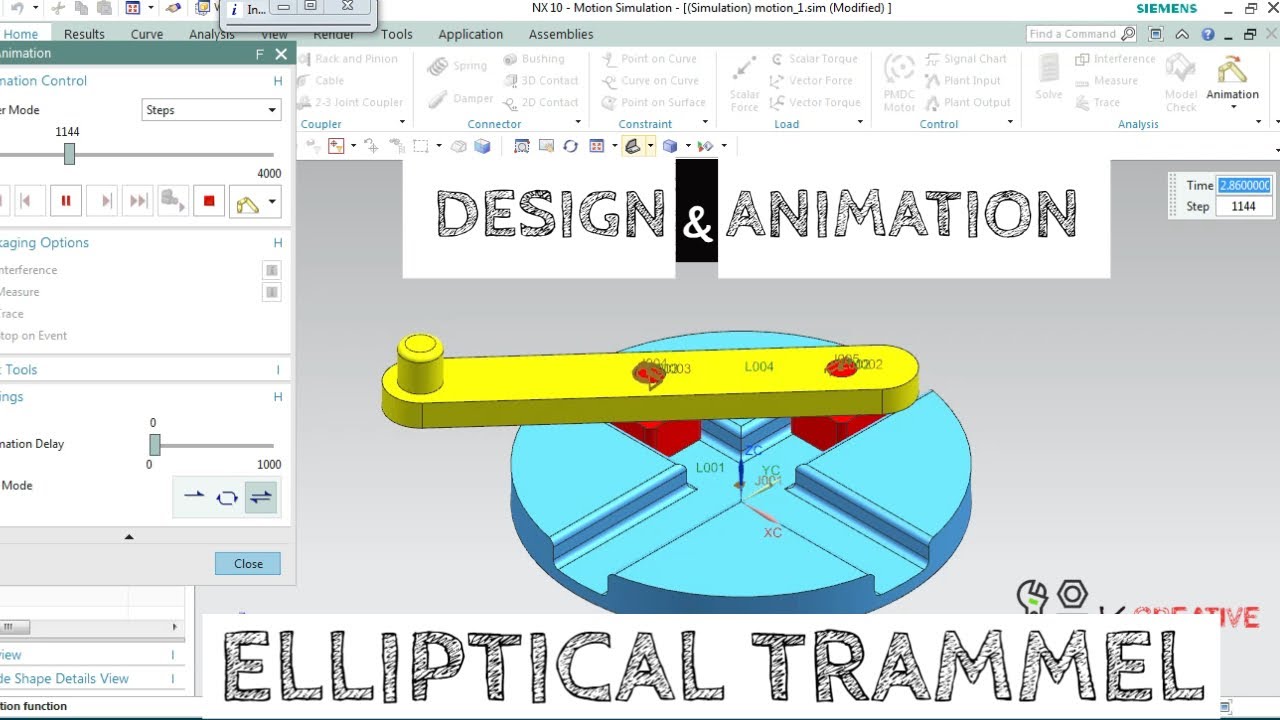Step forward one frame in animation

coord(103,201)
